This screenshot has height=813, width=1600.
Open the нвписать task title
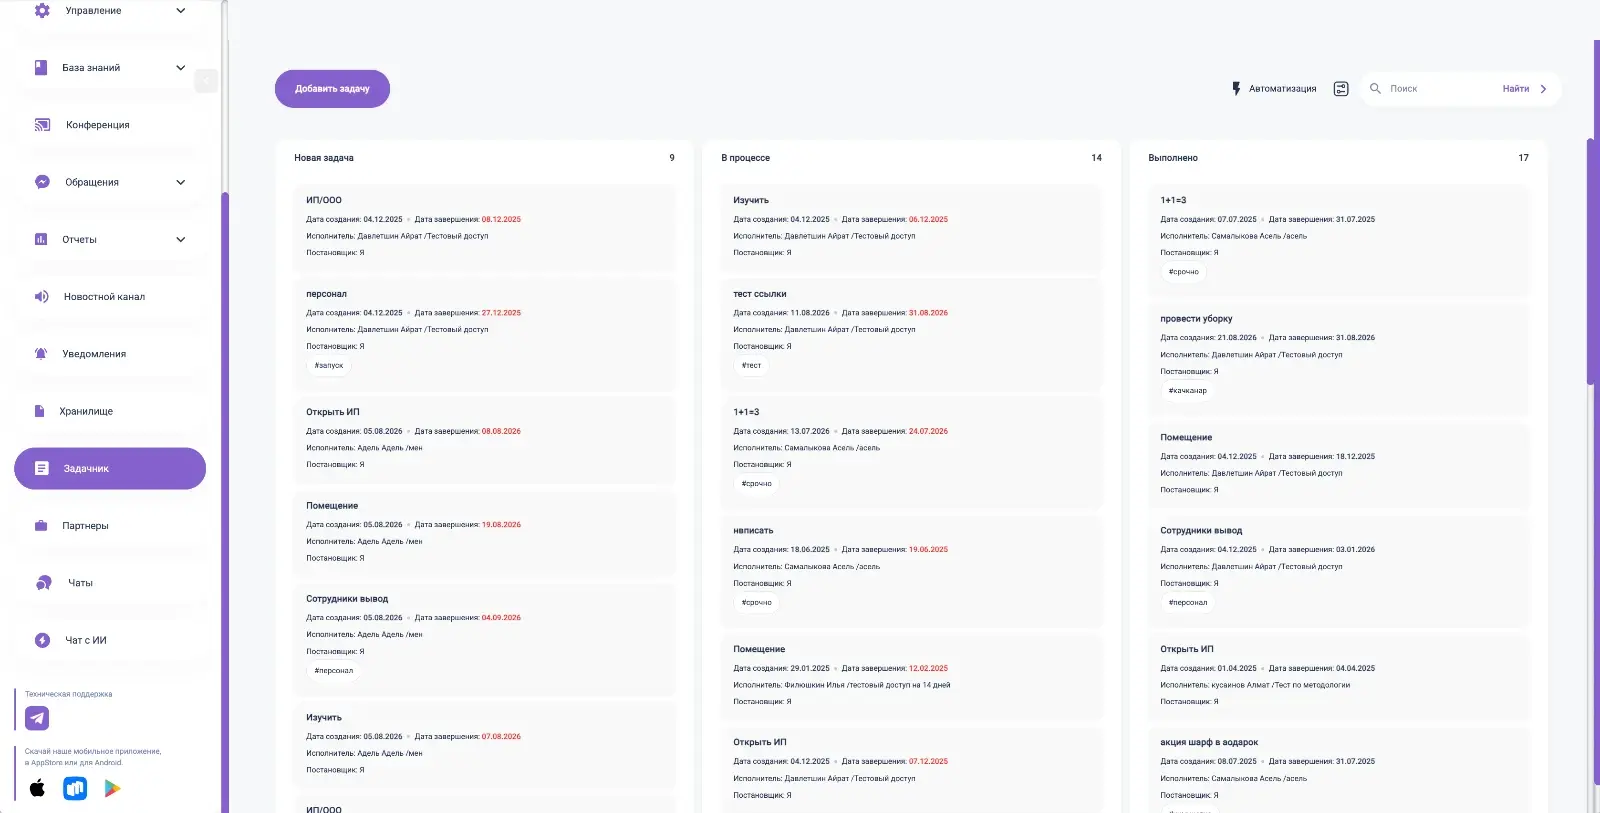753,531
